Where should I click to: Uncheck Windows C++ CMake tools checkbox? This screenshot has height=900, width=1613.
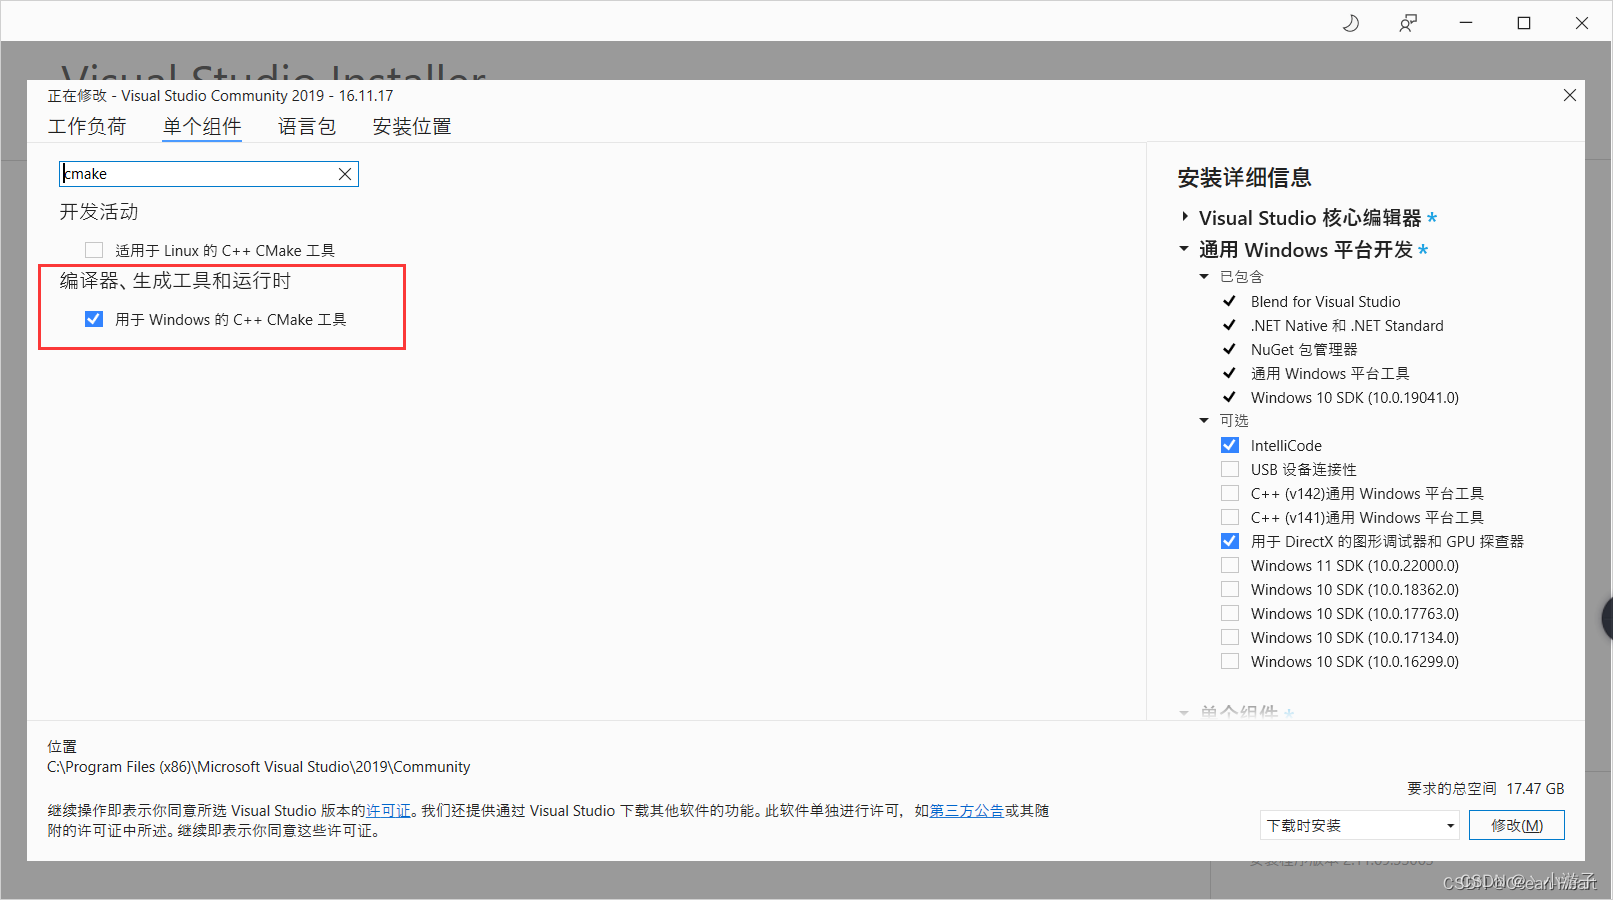tap(94, 319)
